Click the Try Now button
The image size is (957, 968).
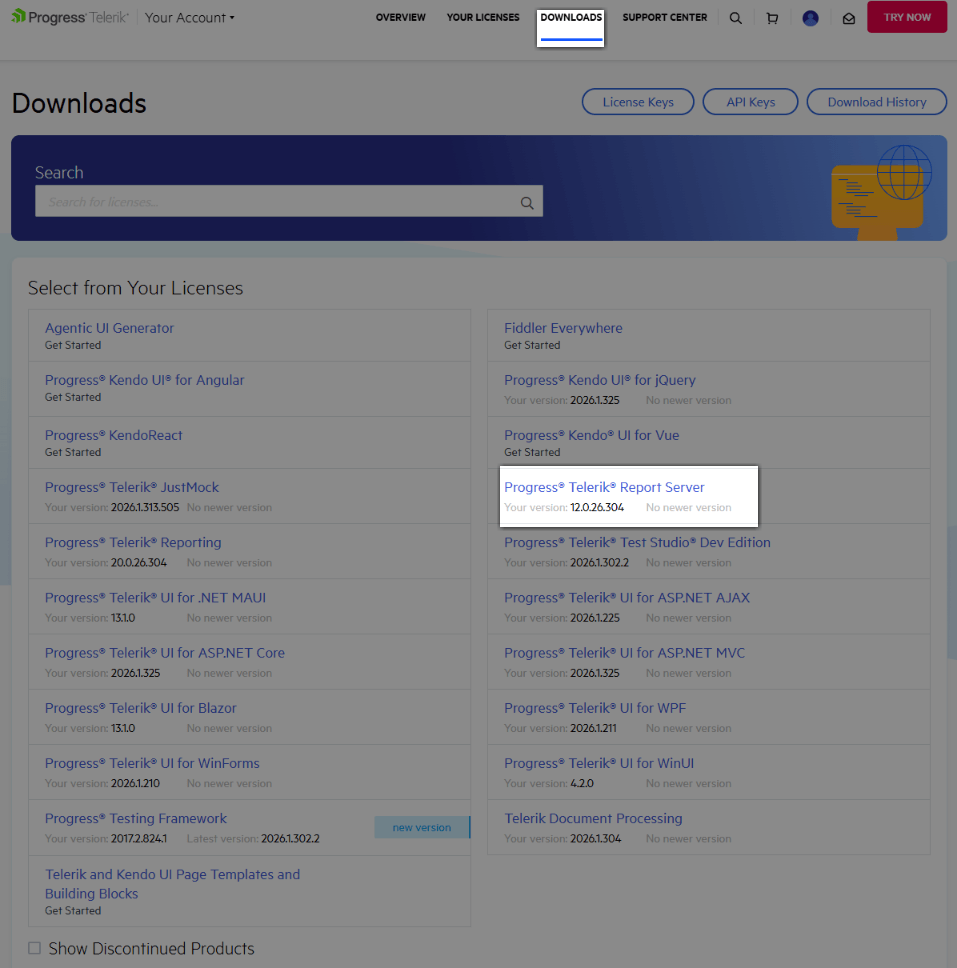click(x=906, y=17)
